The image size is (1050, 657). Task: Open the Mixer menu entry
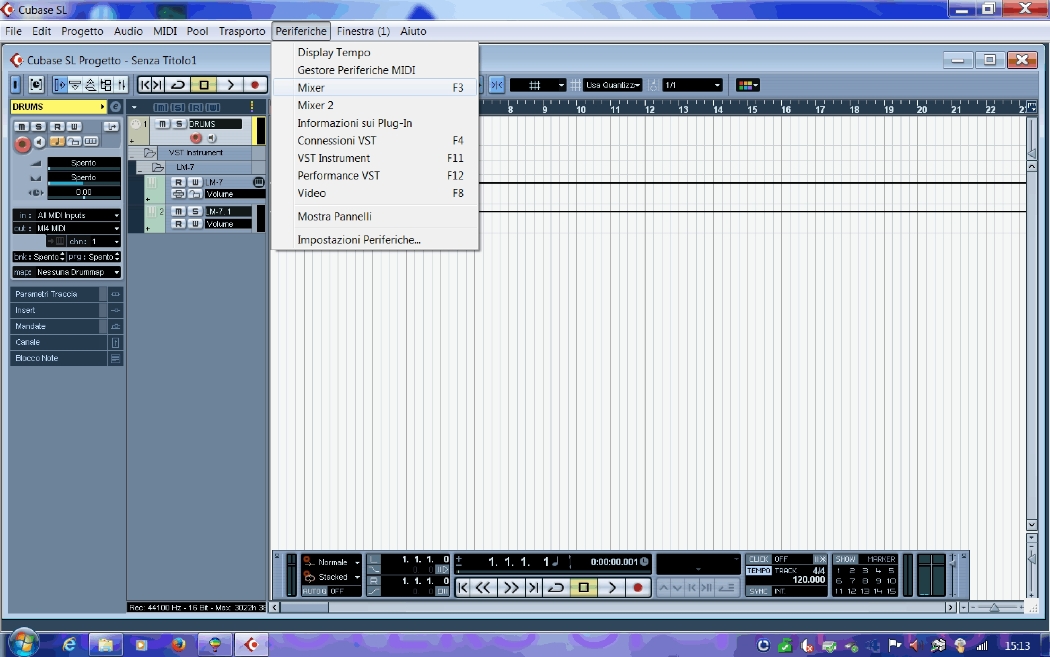[x=375, y=88]
